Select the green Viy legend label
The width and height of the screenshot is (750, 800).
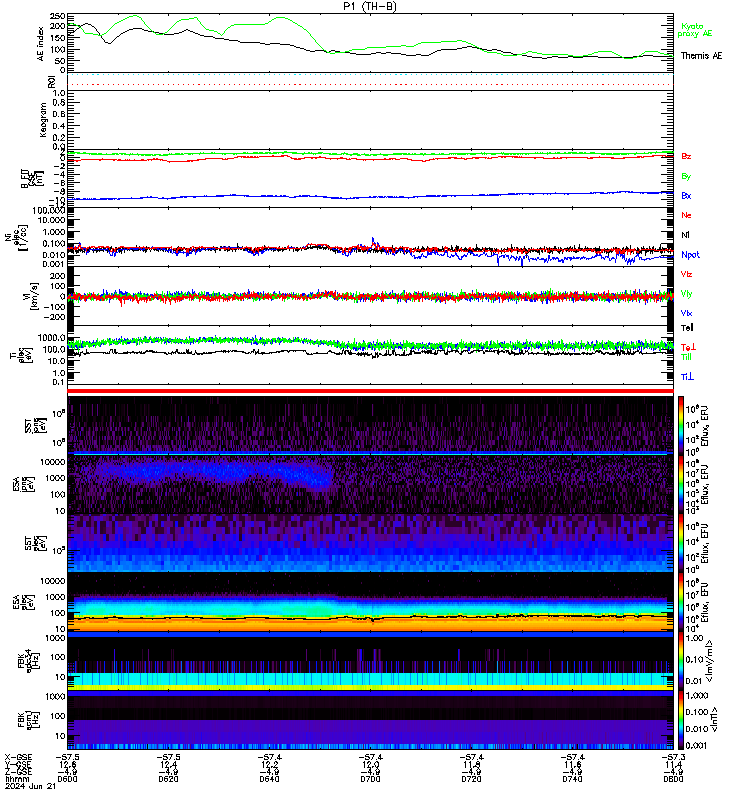click(686, 294)
